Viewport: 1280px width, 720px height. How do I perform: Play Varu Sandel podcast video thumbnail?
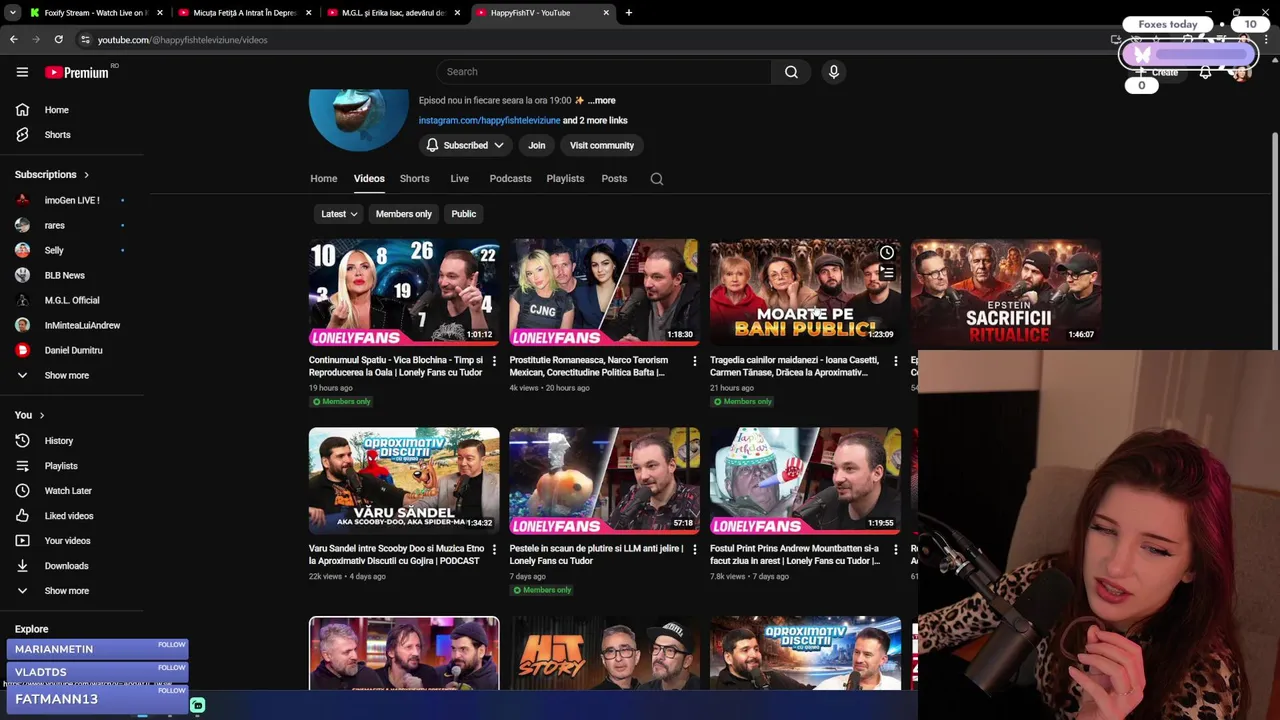click(x=404, y=481)
